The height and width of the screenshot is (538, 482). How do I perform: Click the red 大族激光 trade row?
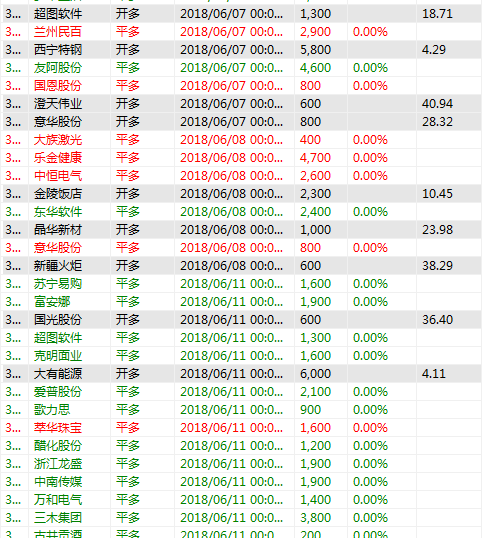[241, 140]
